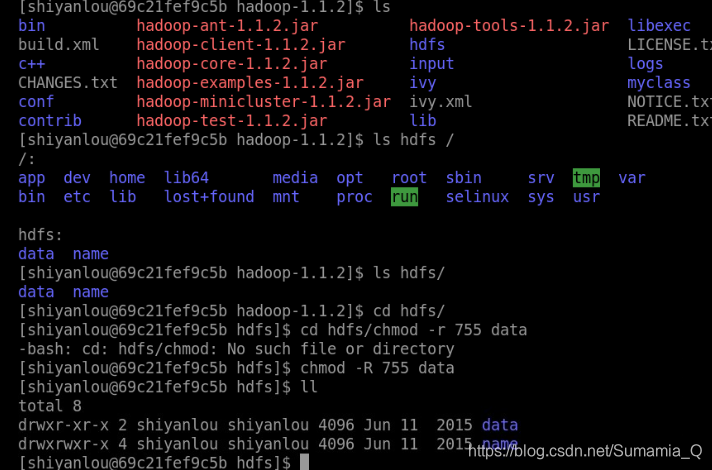Select the media directory entry
The height and width of the screenshot is (470, 712).
click(x=295, y=178)
